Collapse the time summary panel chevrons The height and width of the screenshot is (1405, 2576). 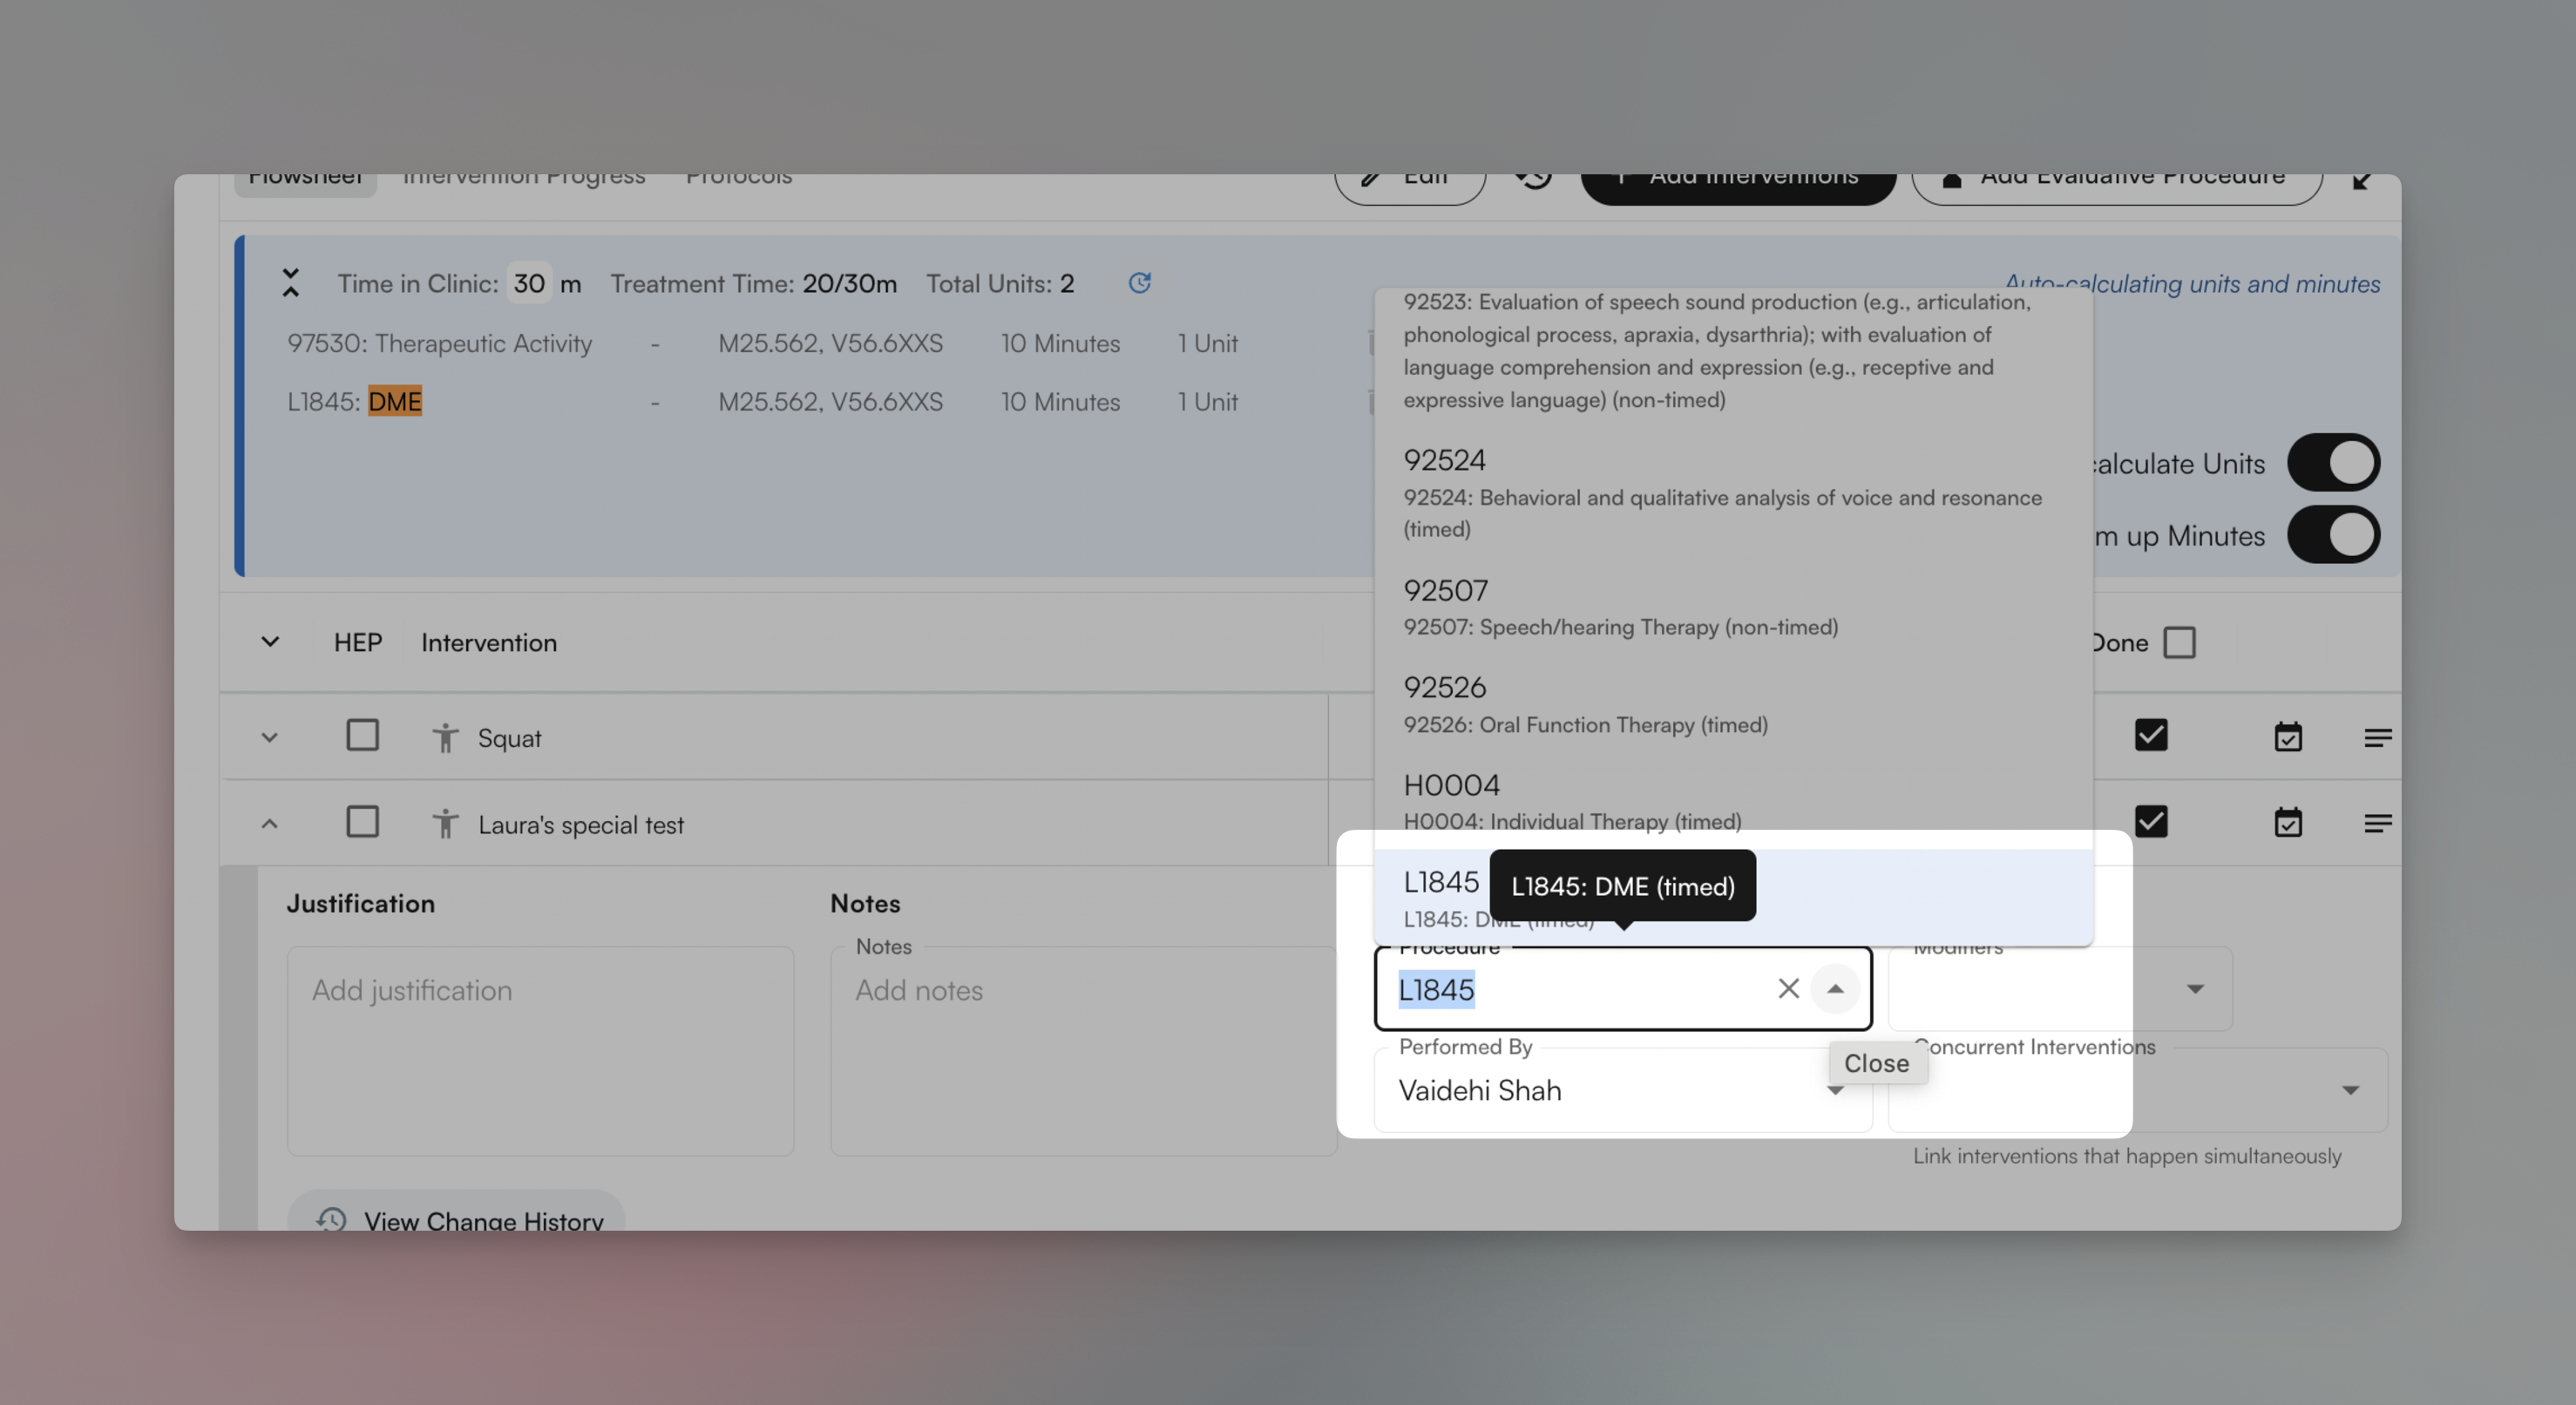291,283
